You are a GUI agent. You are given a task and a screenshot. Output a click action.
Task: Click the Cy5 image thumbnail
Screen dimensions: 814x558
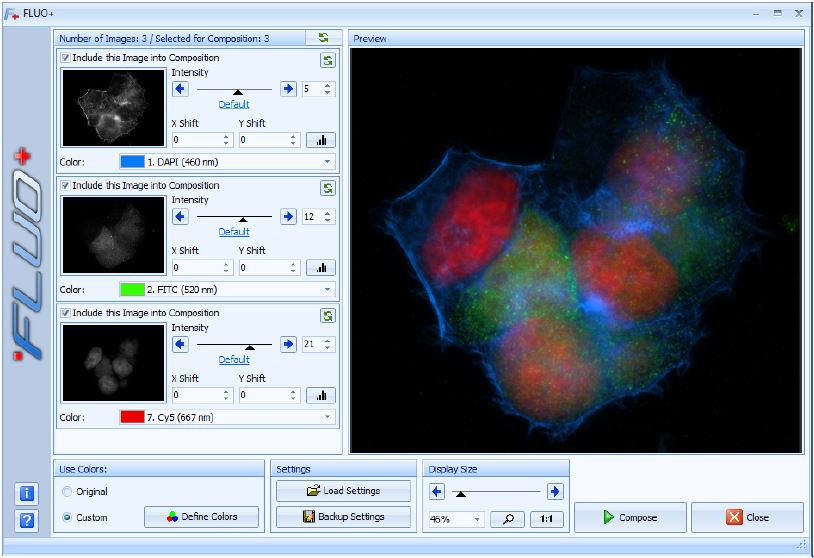[113, 363]
